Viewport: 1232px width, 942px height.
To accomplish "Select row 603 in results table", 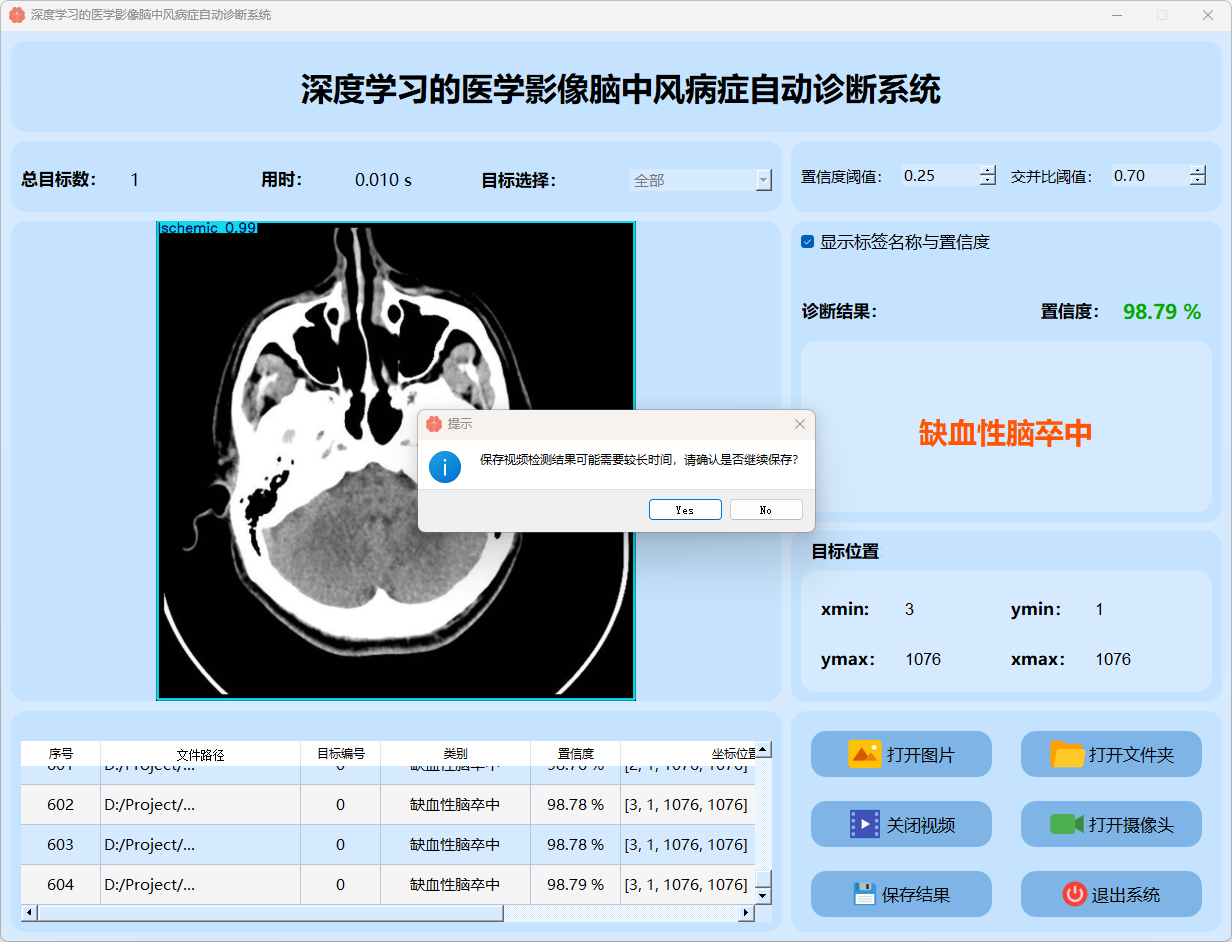I will click(x=340, y=845).
